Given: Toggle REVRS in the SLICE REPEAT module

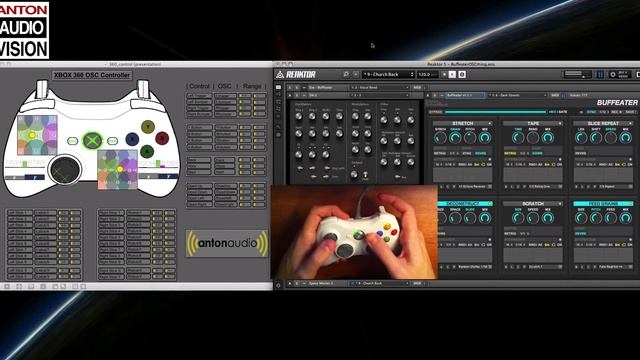Looking at the screenshot, I should pyautogui.click(x=580, y=153).
